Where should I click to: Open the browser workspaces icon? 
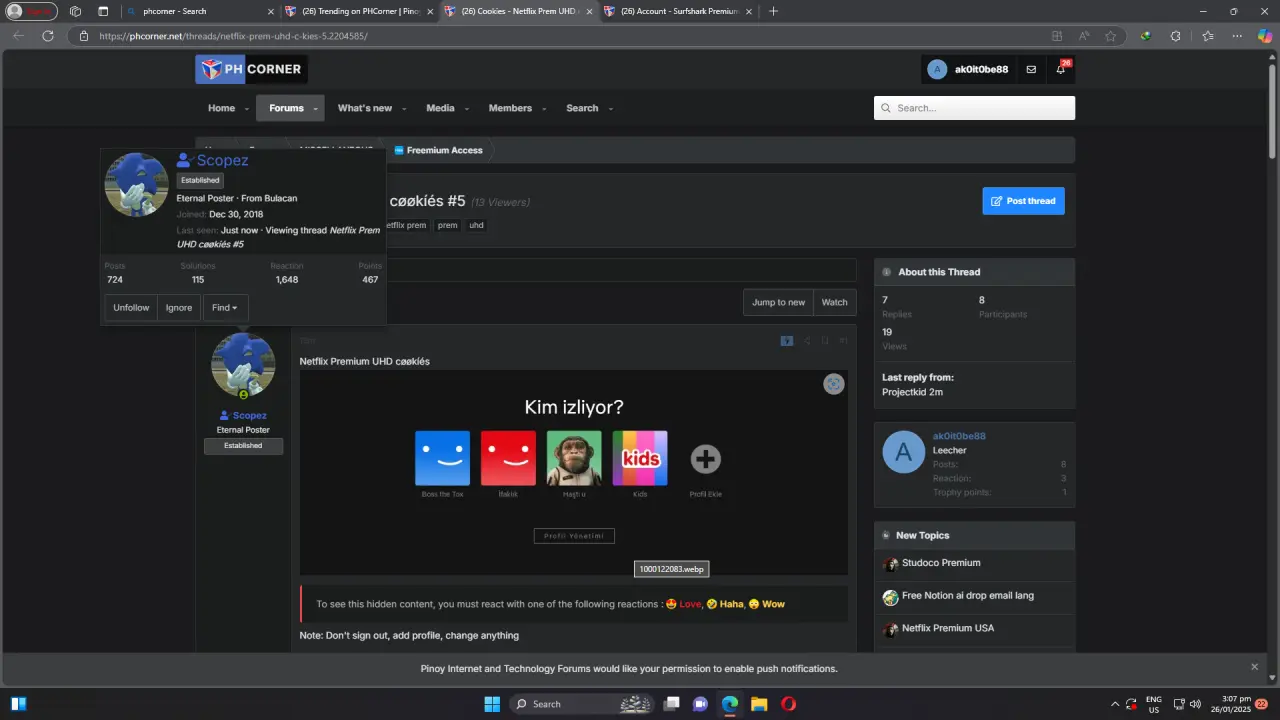tap(75, 11)
